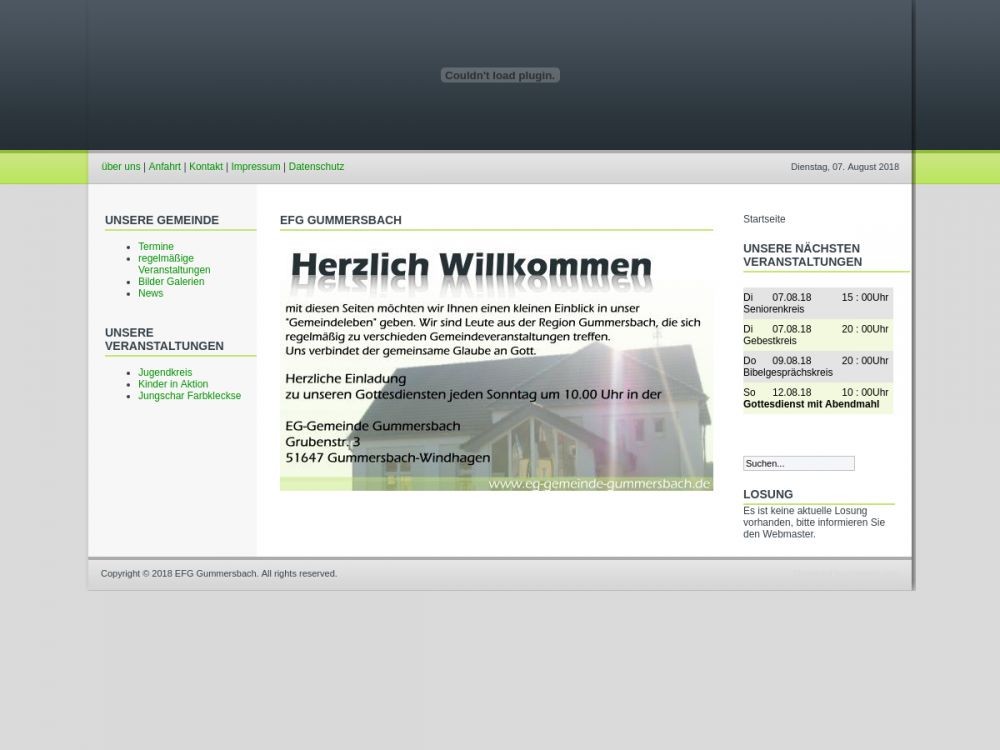Click the 'Couldn't load plugin' placeholder
This screenshot has height=750, width=1000.
point(500,76)
